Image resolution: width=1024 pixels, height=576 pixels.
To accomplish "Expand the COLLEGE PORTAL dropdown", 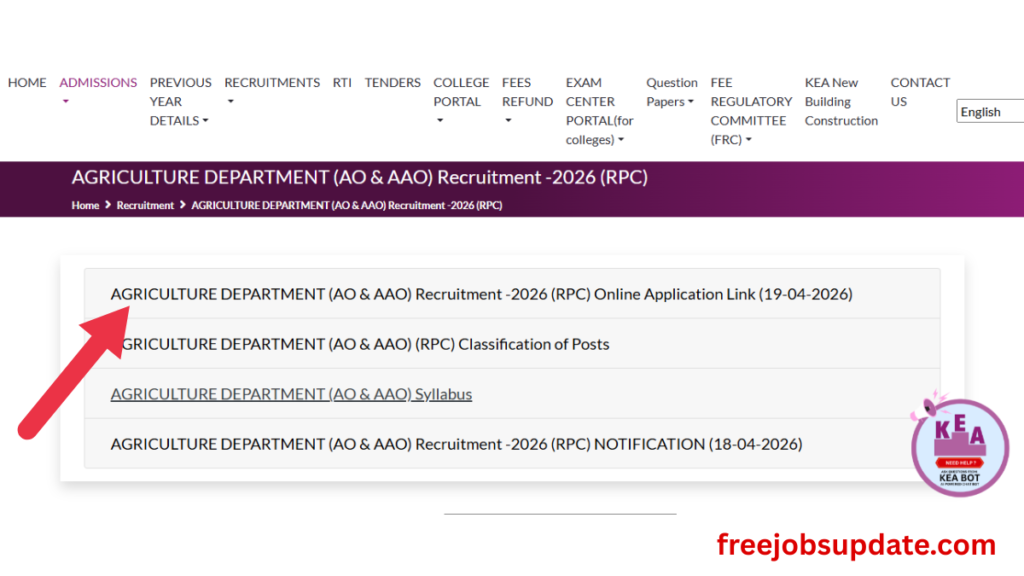I will (460, 92).
